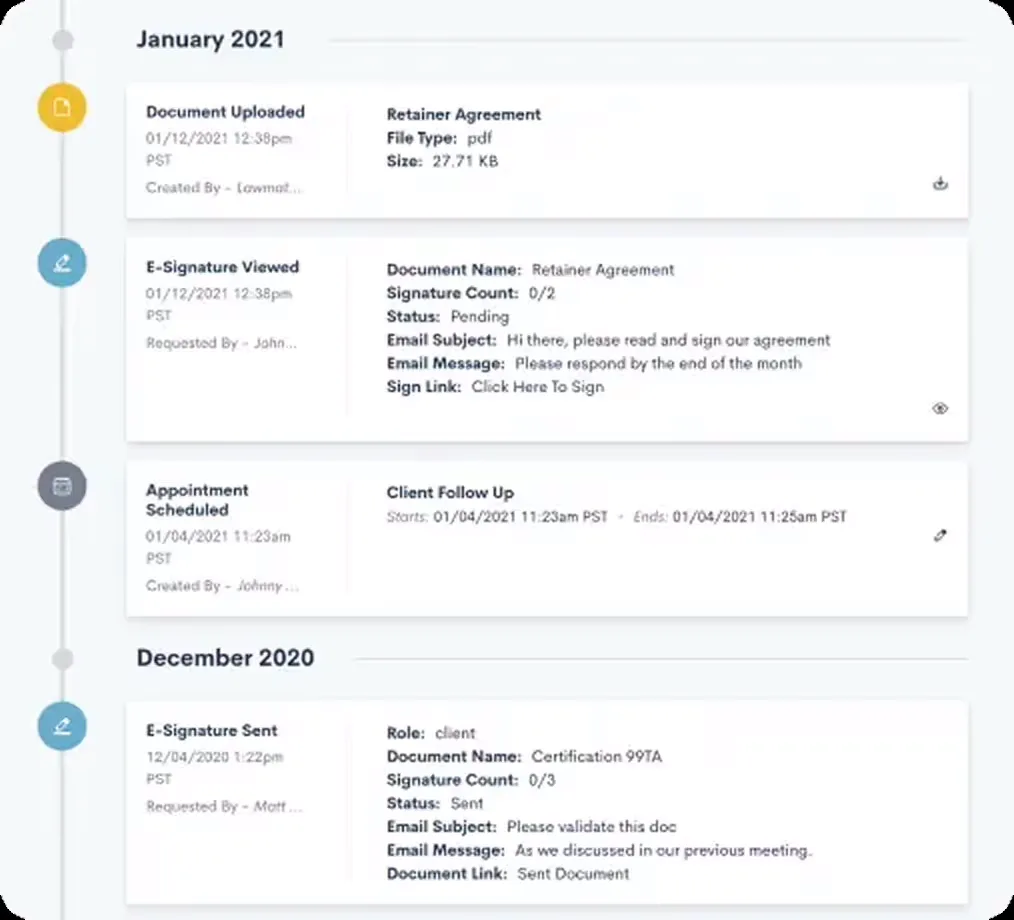1014x920 pixels.
Task: Toggle the preview eye on E-Signature Viewed card
Action: (x=940, y=408)
